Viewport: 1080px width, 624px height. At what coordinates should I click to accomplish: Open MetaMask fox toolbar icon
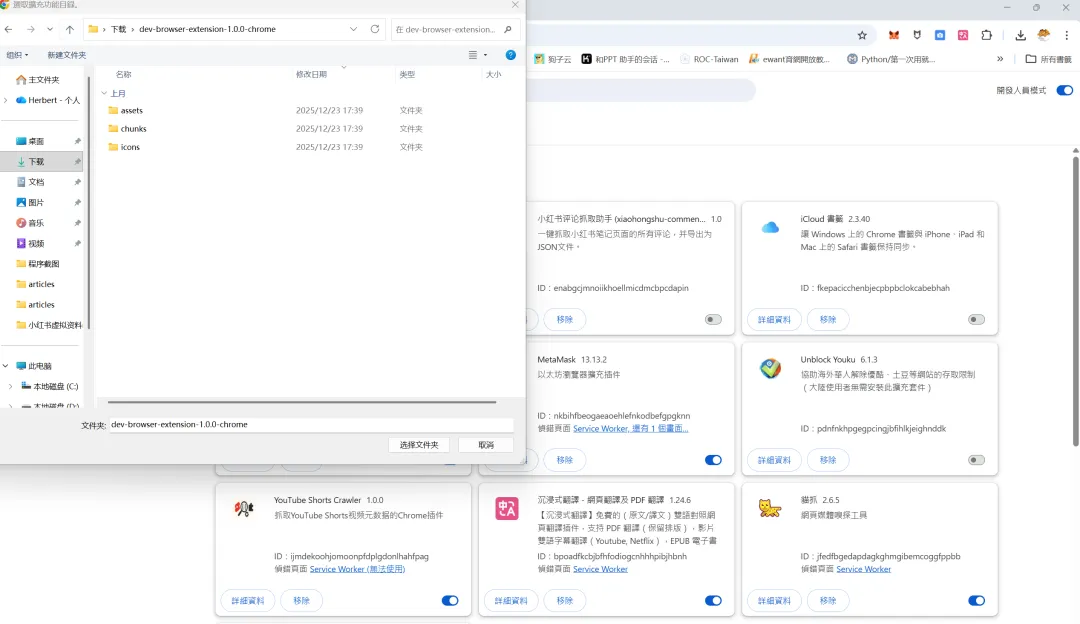point(893,35)
